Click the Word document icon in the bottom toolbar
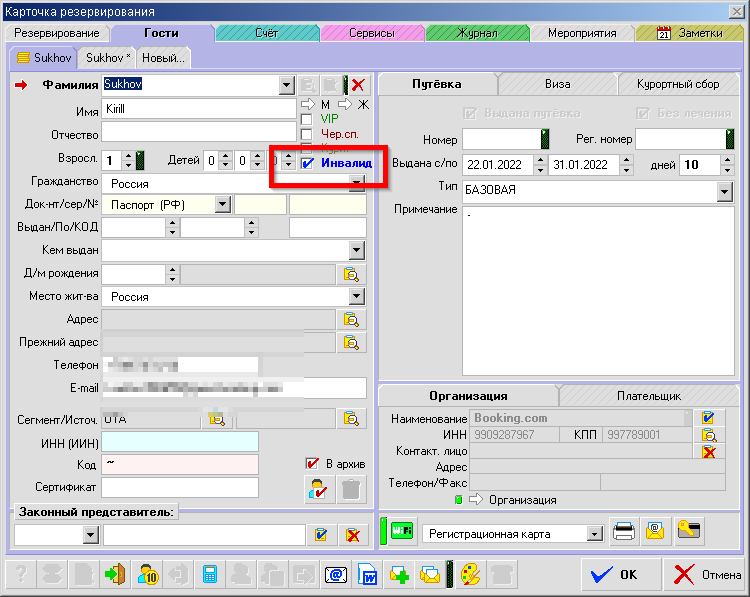The height and width of the screenshot is (597, 750). click(368, 575)
